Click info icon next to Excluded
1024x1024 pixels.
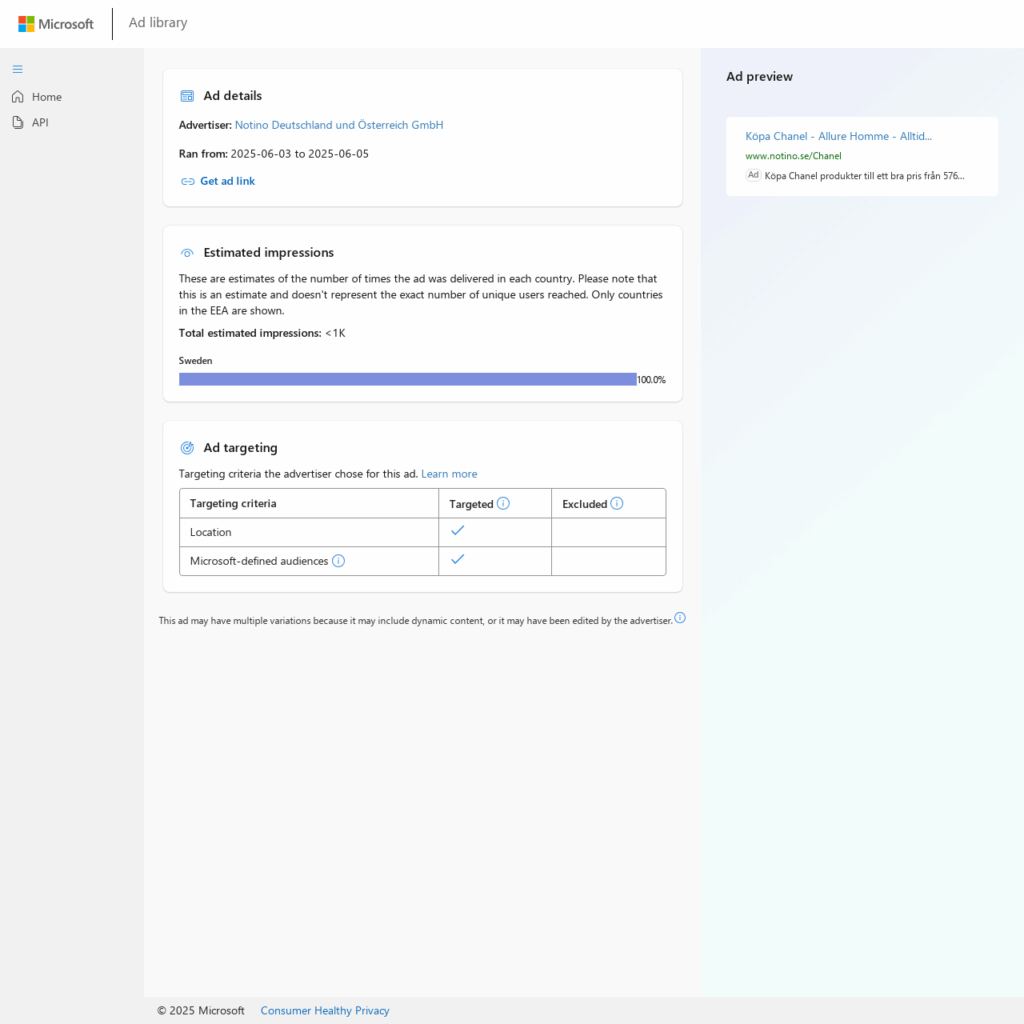point(616,504)
